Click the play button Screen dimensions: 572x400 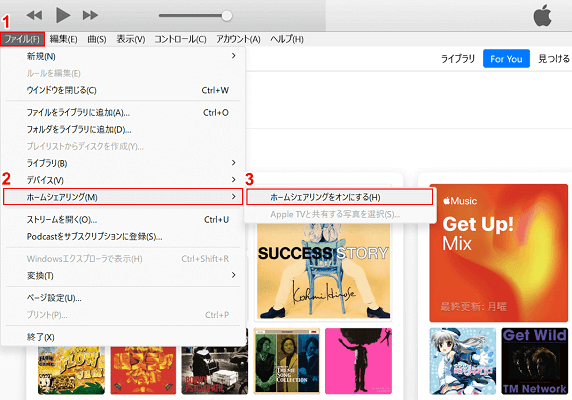pyautogui.click(x=63, y=15)
